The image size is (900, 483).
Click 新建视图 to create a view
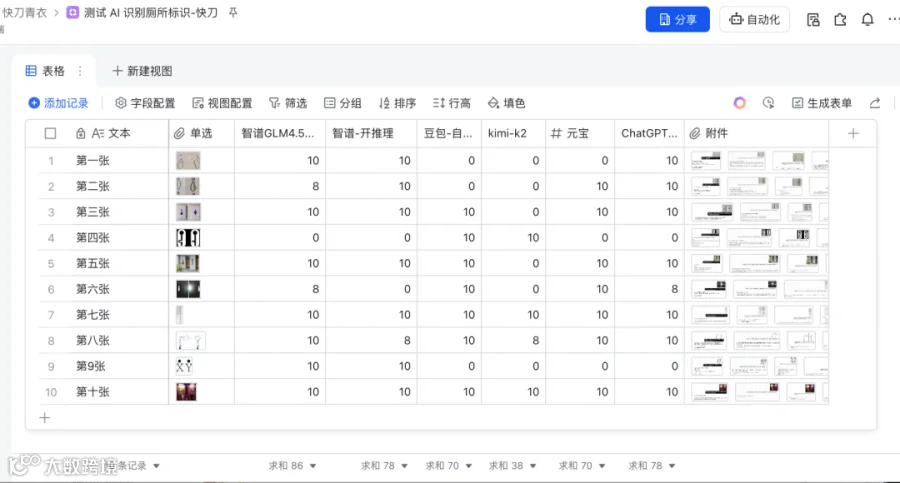142,71
